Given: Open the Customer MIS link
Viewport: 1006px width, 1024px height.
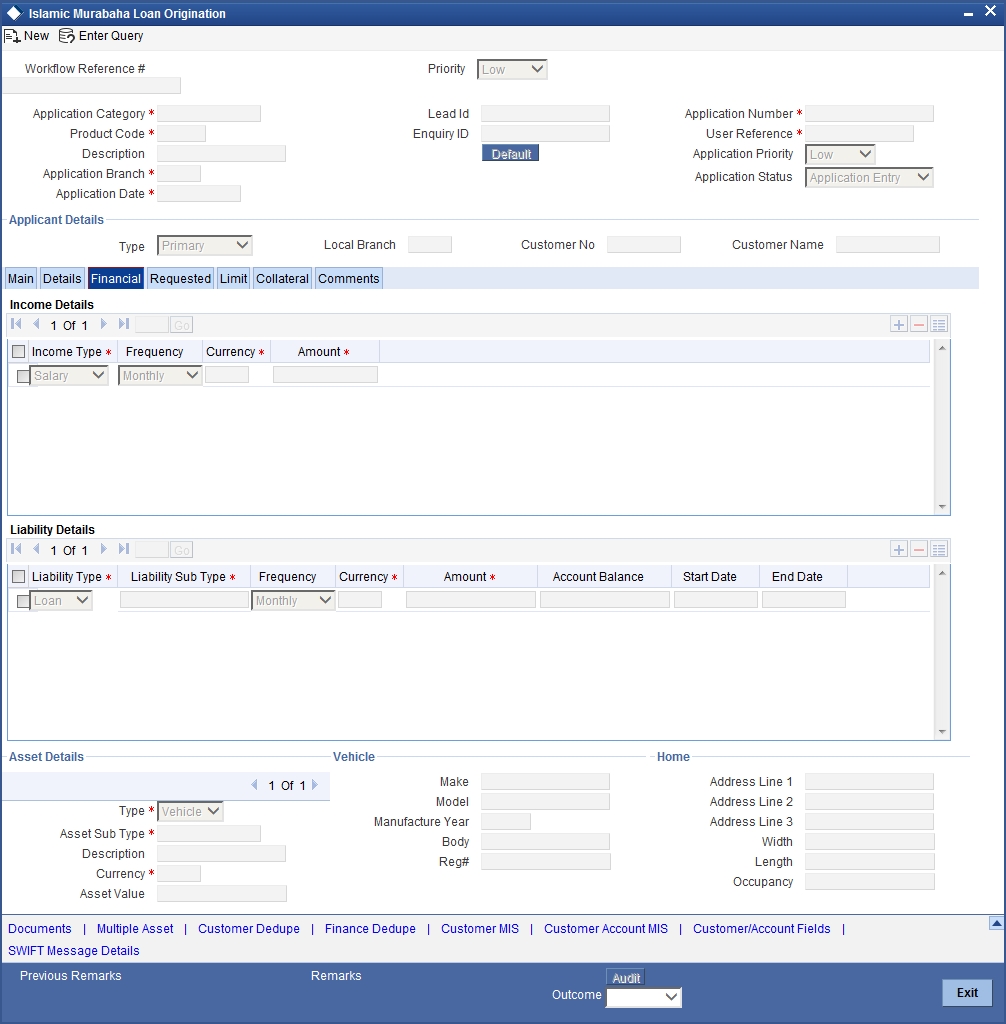Looking at the screenshot, I should point(480,929).
